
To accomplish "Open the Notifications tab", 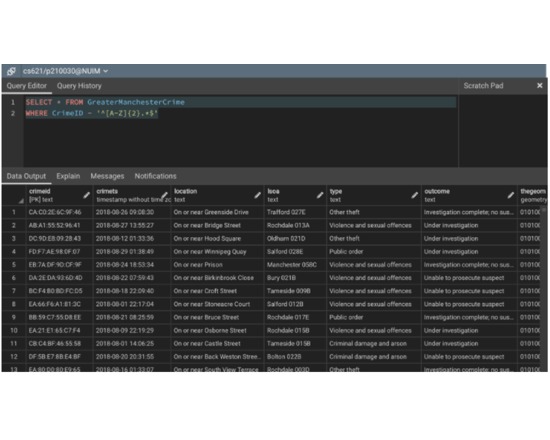I will point(155,176).
